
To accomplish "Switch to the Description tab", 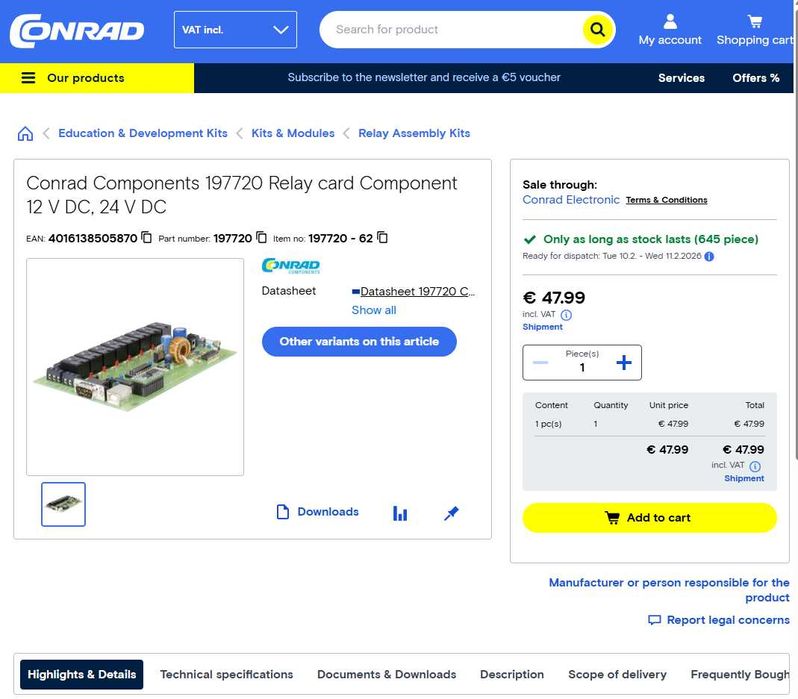I will coord(512,675).
